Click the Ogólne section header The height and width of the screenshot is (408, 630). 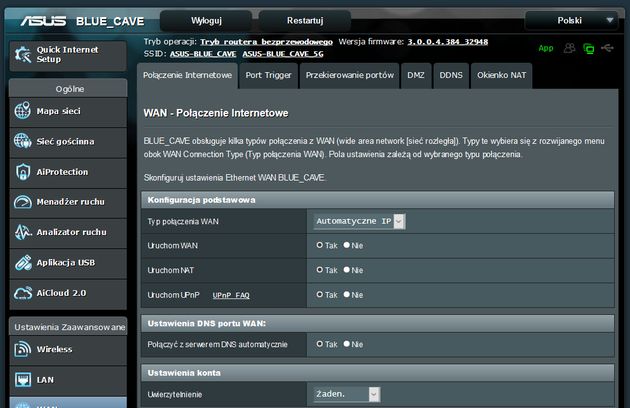tap(68, 88)
